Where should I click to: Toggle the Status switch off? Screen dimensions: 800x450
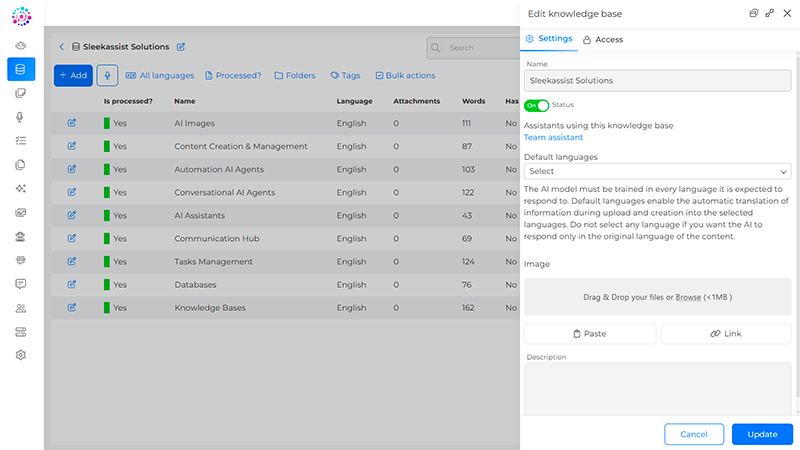tap(537, 105)
